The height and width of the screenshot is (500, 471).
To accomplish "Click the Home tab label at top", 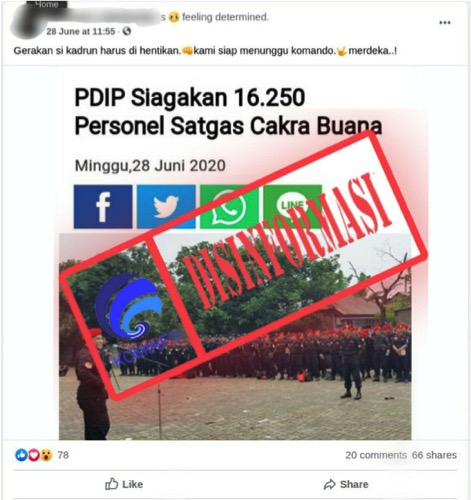I will [x=47, y=4].
